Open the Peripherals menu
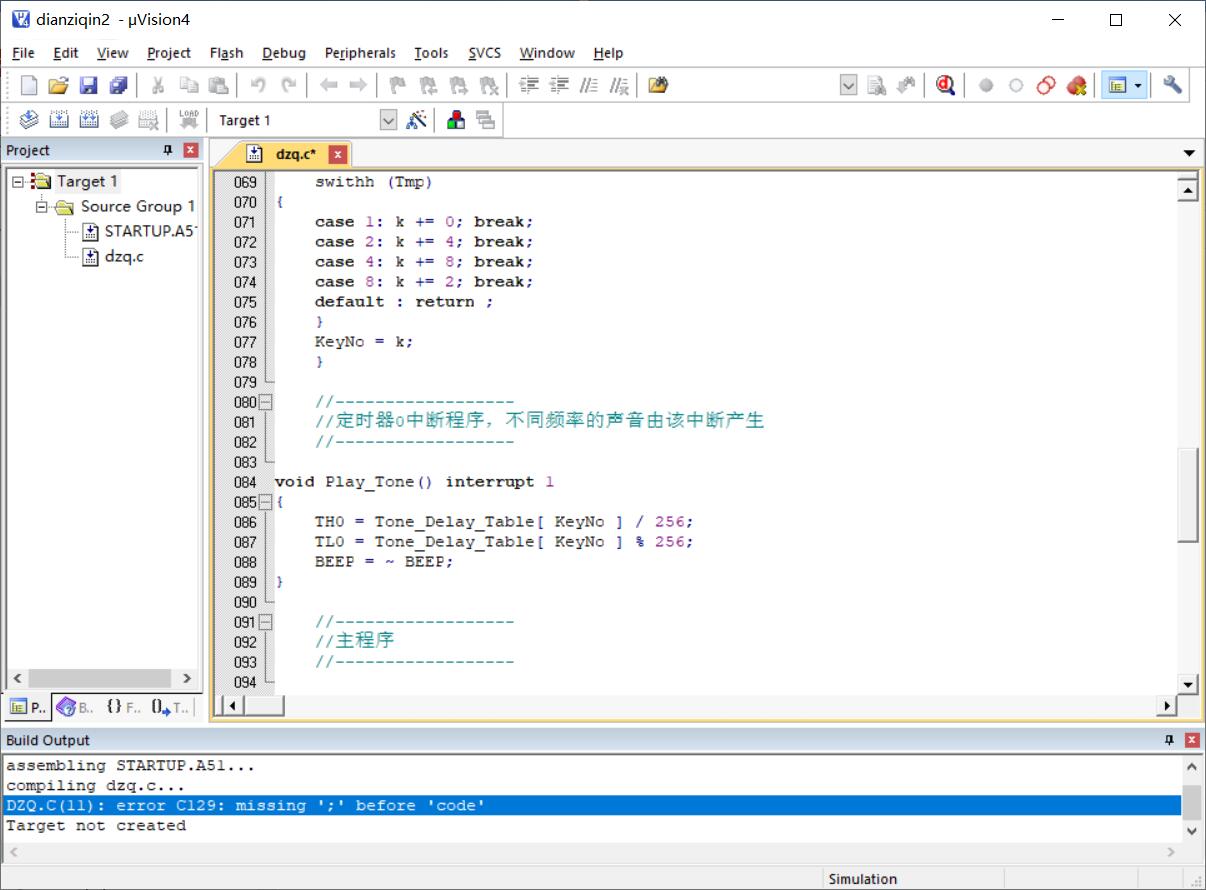1206x890 pixels. (x=360, y=53)
